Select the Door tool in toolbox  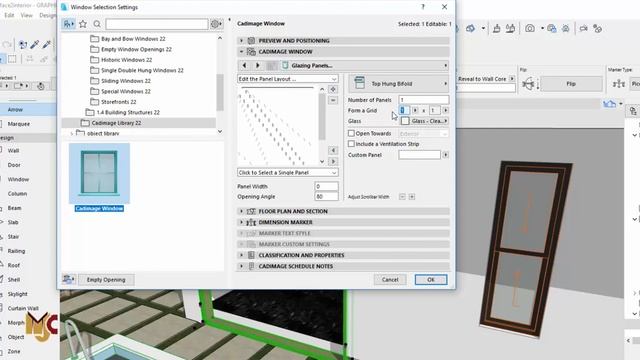point(14,165)
